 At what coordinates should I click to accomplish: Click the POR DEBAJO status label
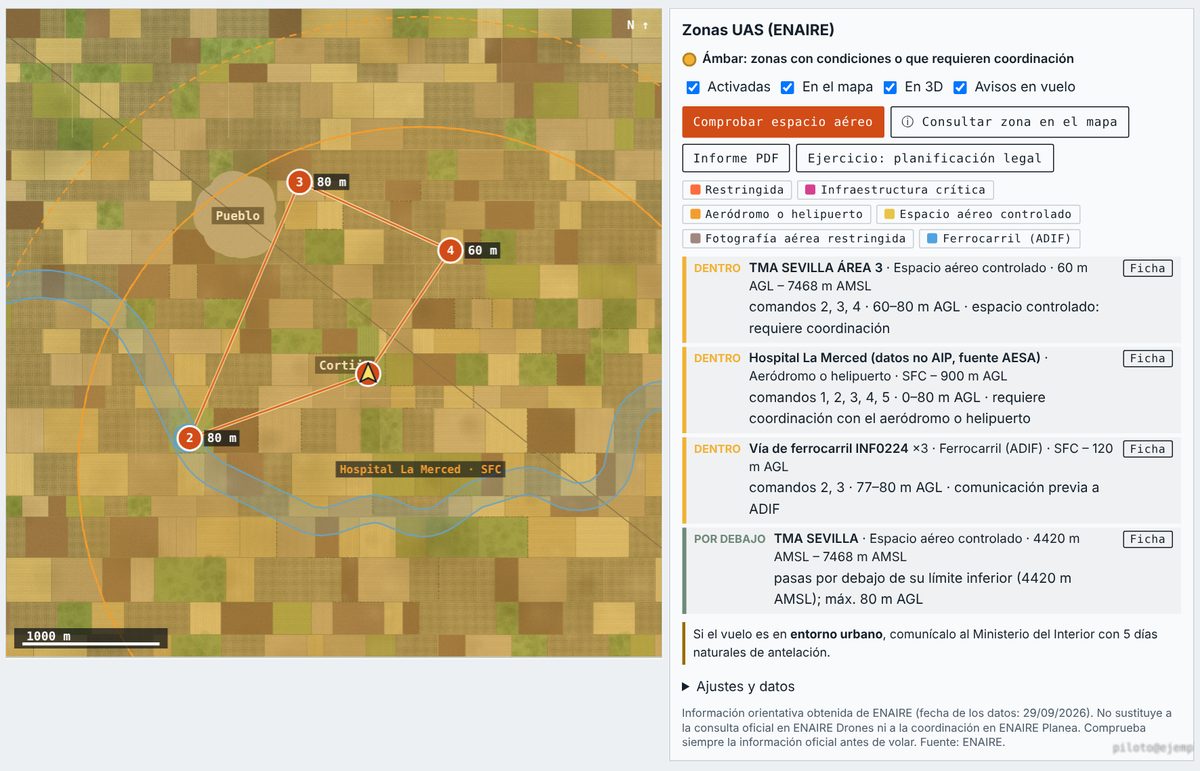(x=729, y=539)
